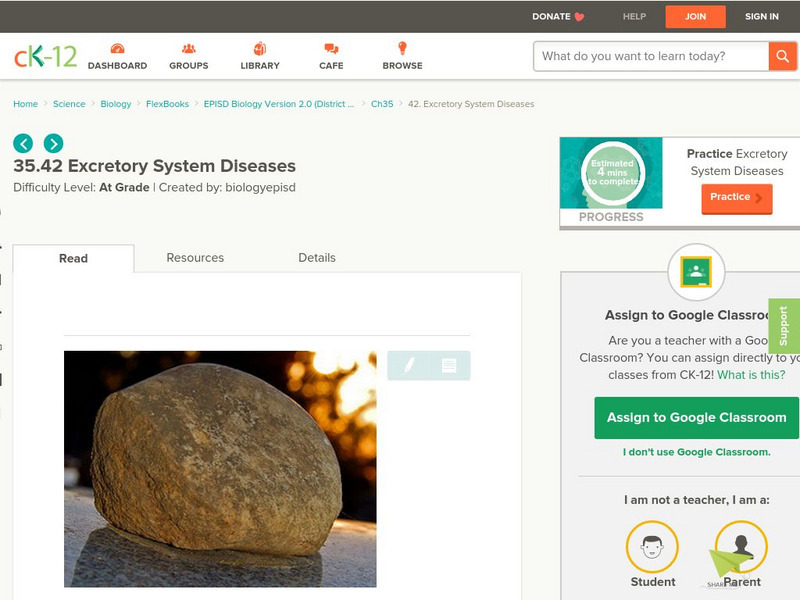Click 35.42 Excretory System Diseases heading
The height and width of the screenshot is (600, 800).
coord(155,166)
